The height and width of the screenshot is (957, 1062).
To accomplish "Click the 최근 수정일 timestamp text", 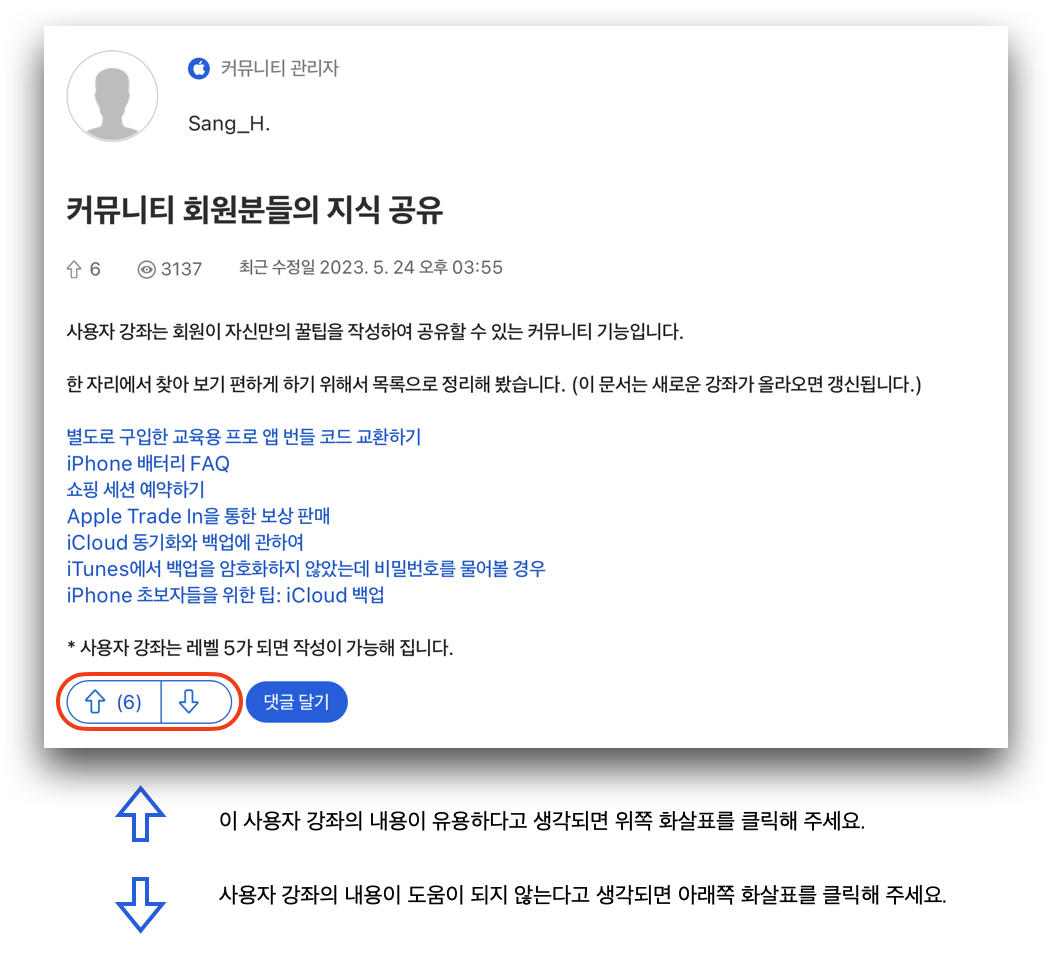I will click(x=370, y=268).
